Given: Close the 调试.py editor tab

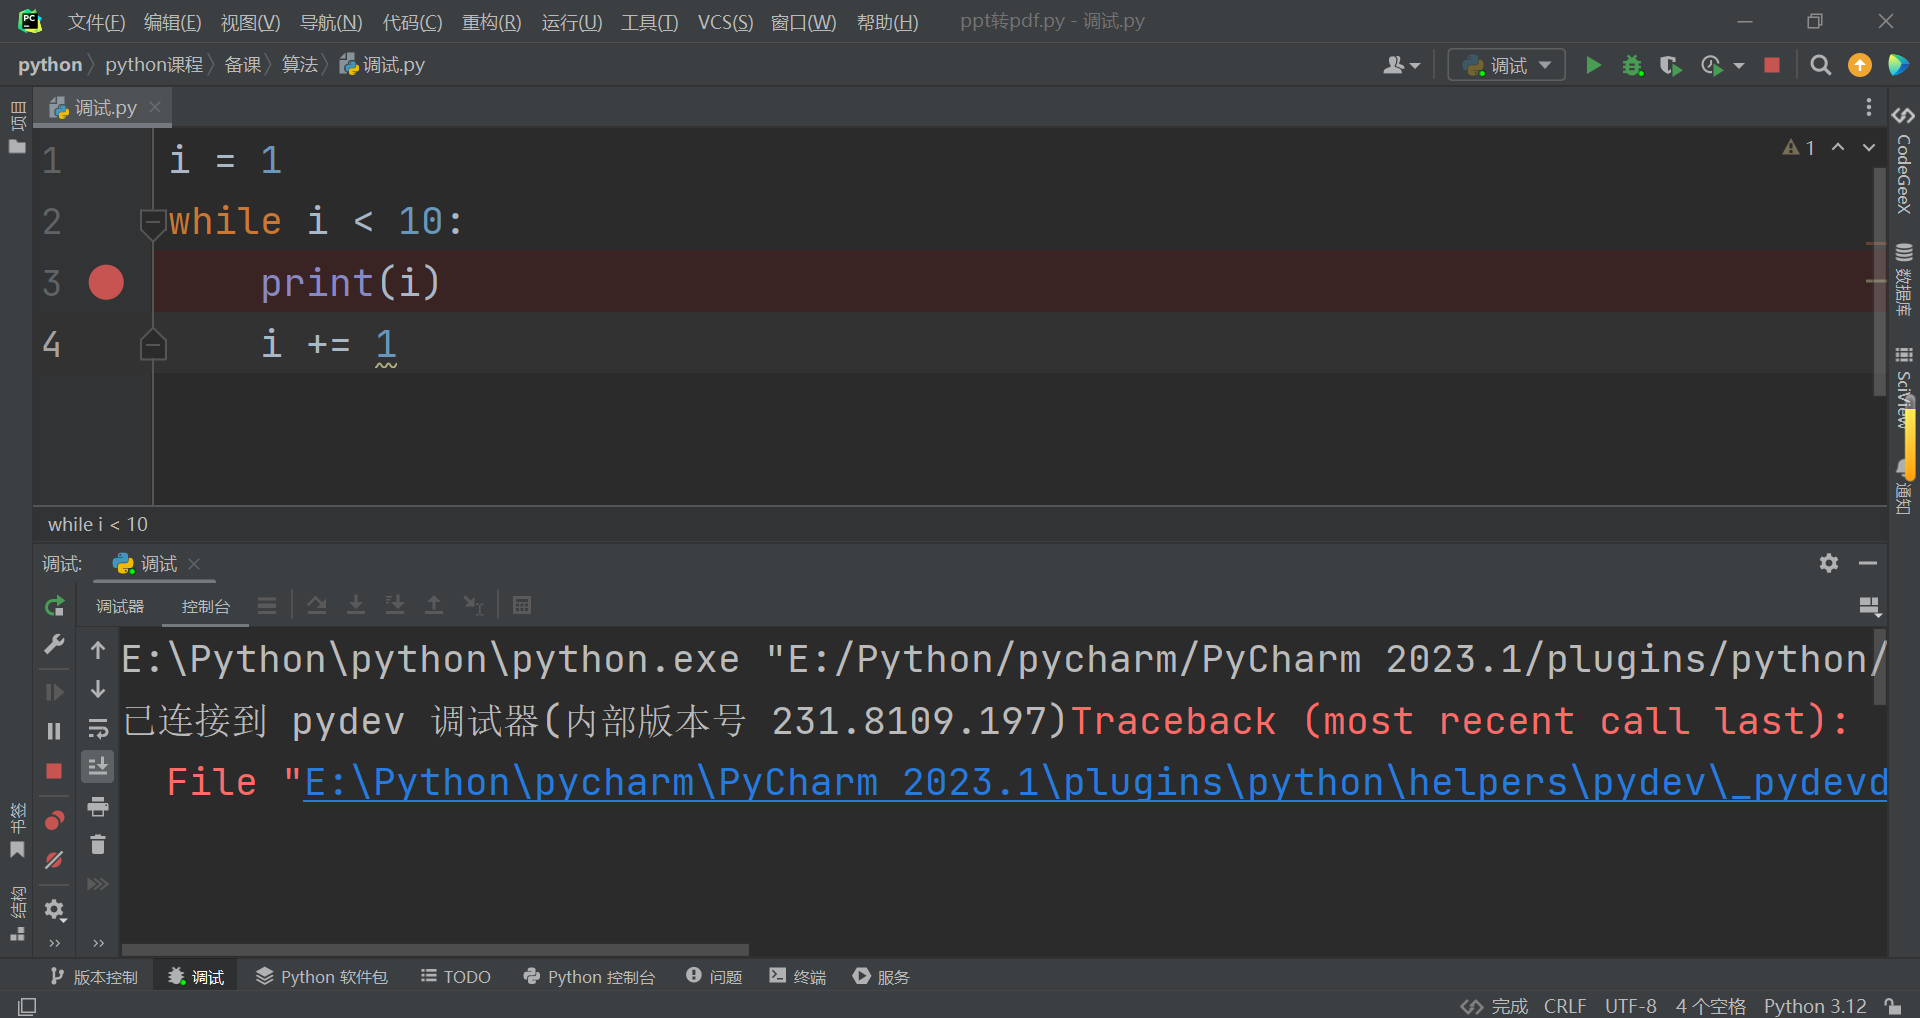Looking at the screenshot, I should coord(155,107).
